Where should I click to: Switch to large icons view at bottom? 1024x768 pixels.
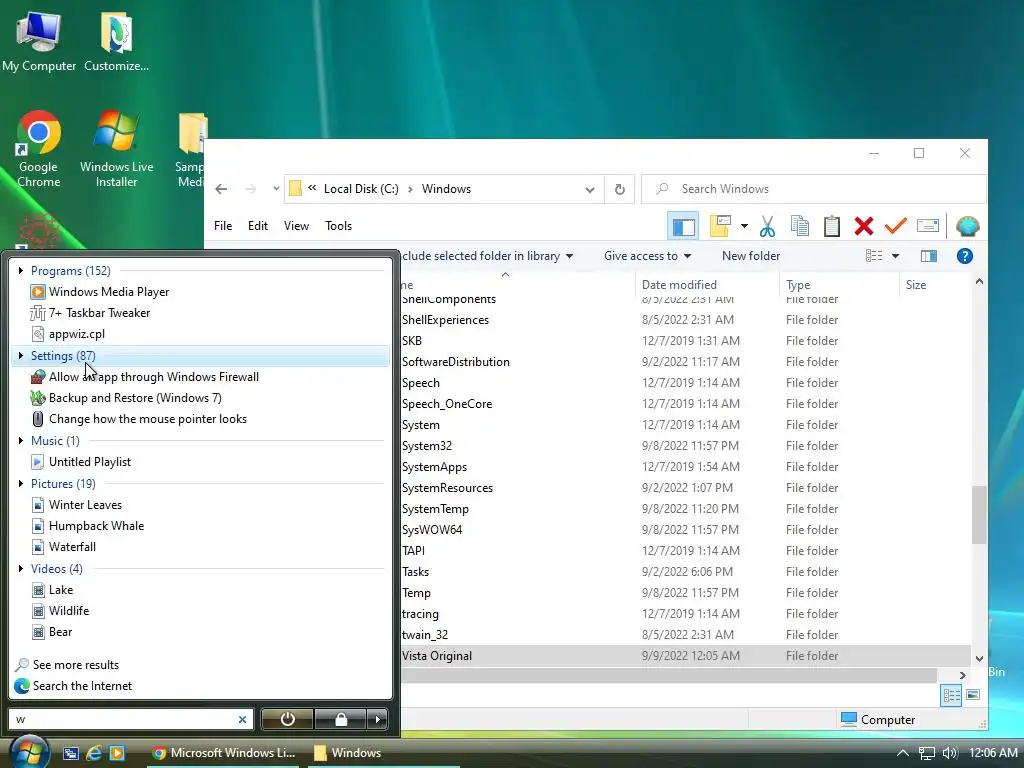973,695
